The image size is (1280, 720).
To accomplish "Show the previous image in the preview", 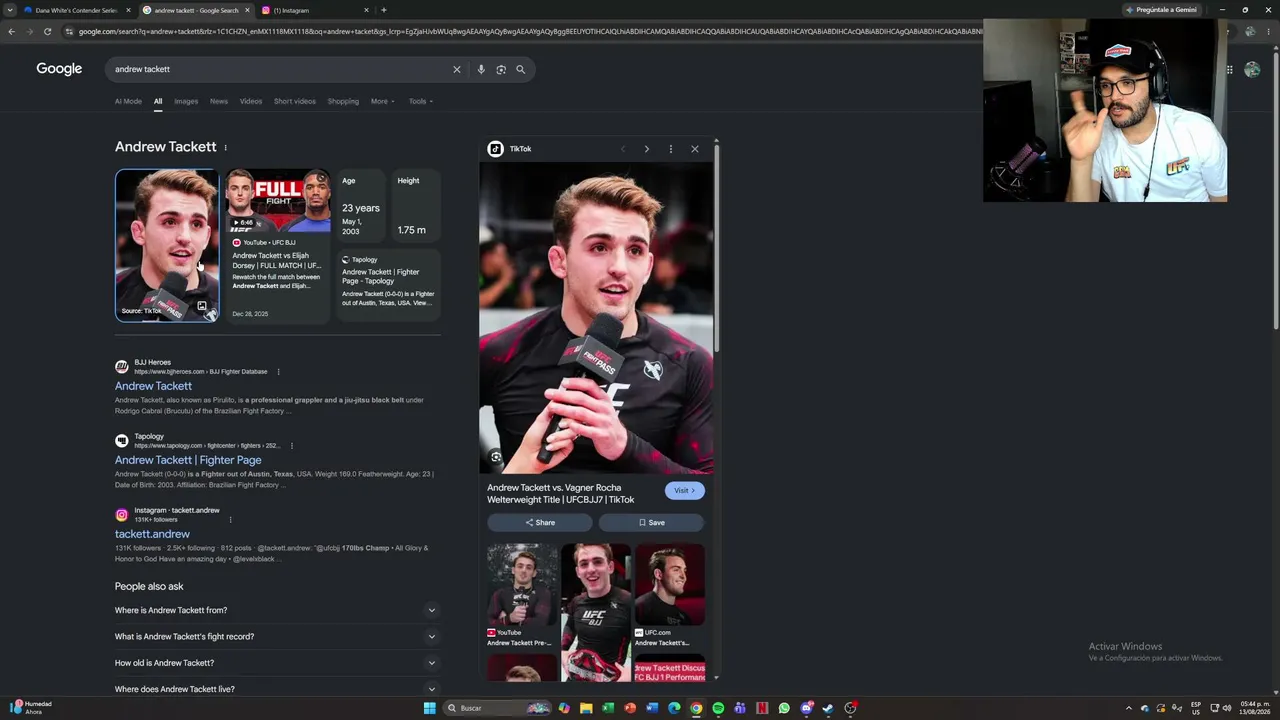I will [x=622, y=149].
